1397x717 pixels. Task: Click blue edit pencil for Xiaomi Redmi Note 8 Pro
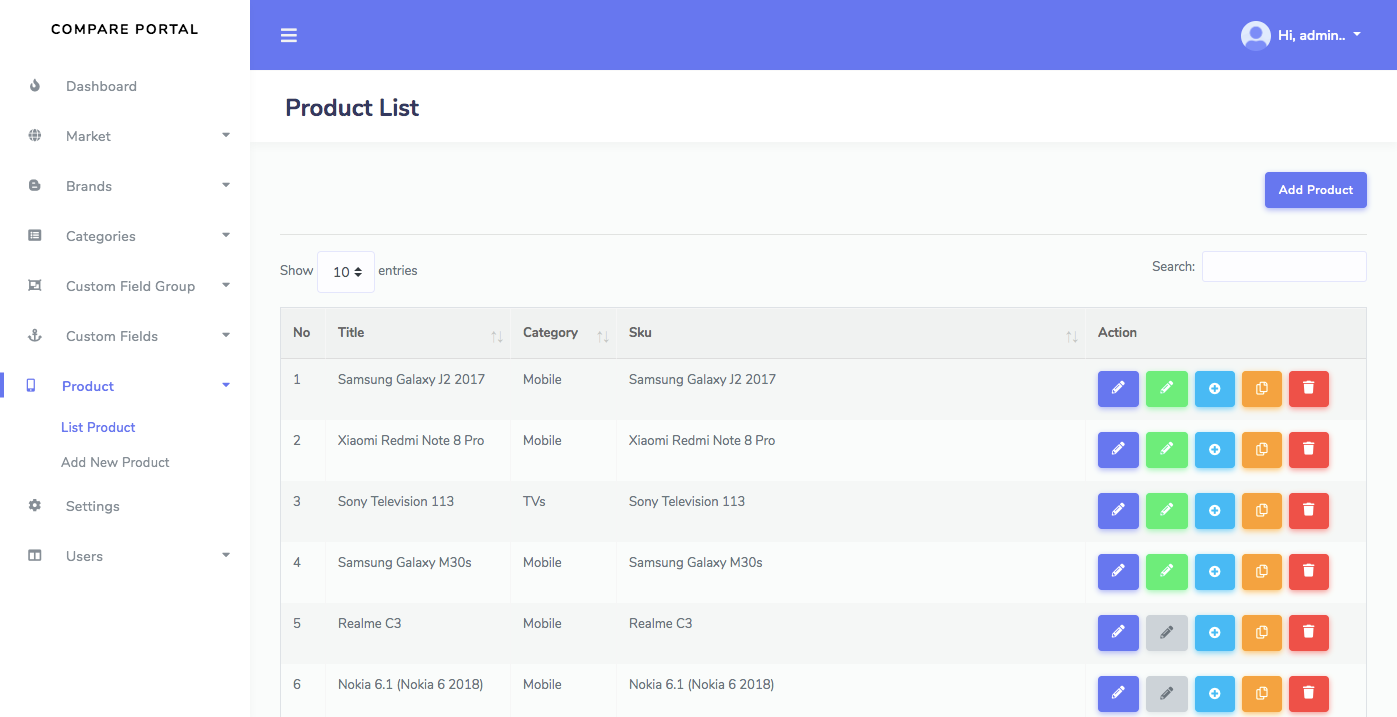pyautogui.click(x=1118, y=450)
